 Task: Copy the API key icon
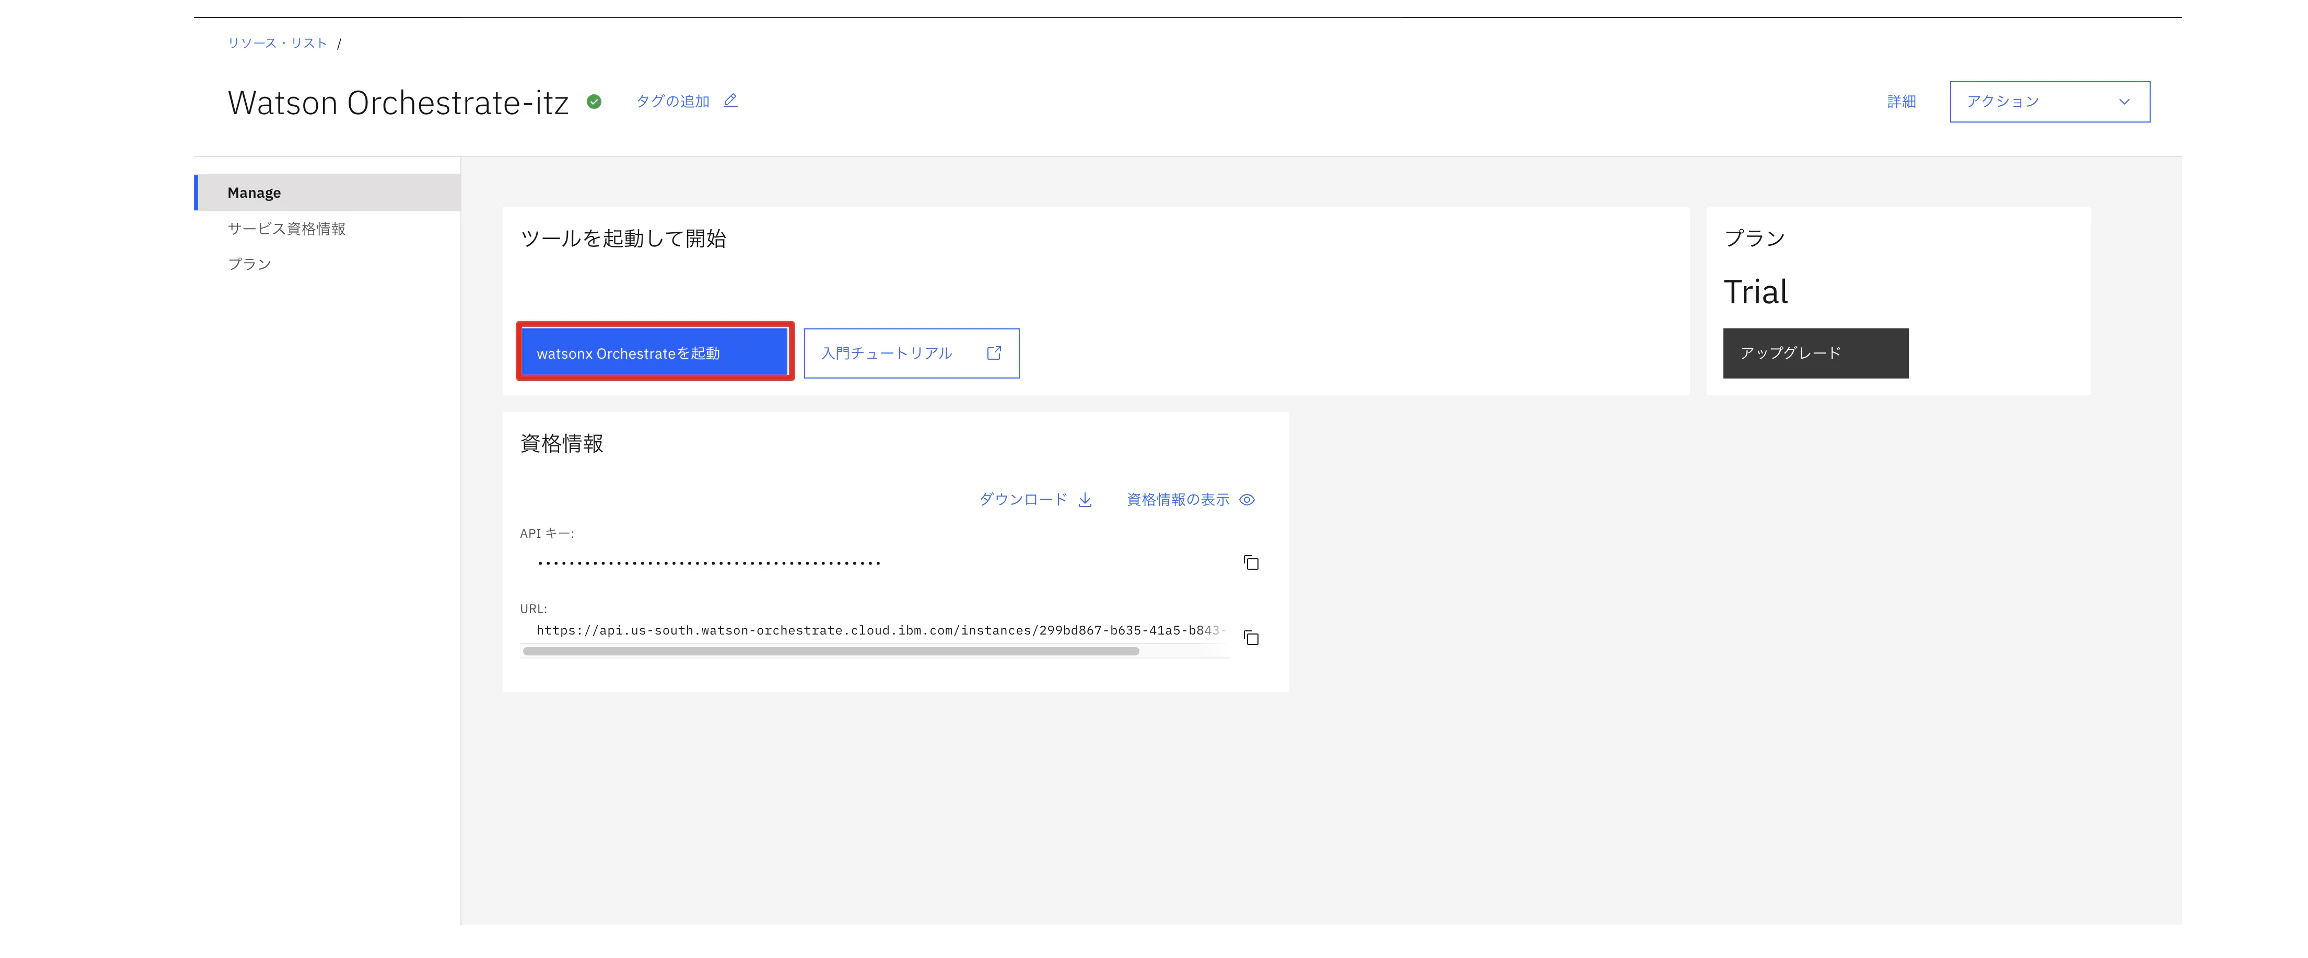(x=1251, y=563)
